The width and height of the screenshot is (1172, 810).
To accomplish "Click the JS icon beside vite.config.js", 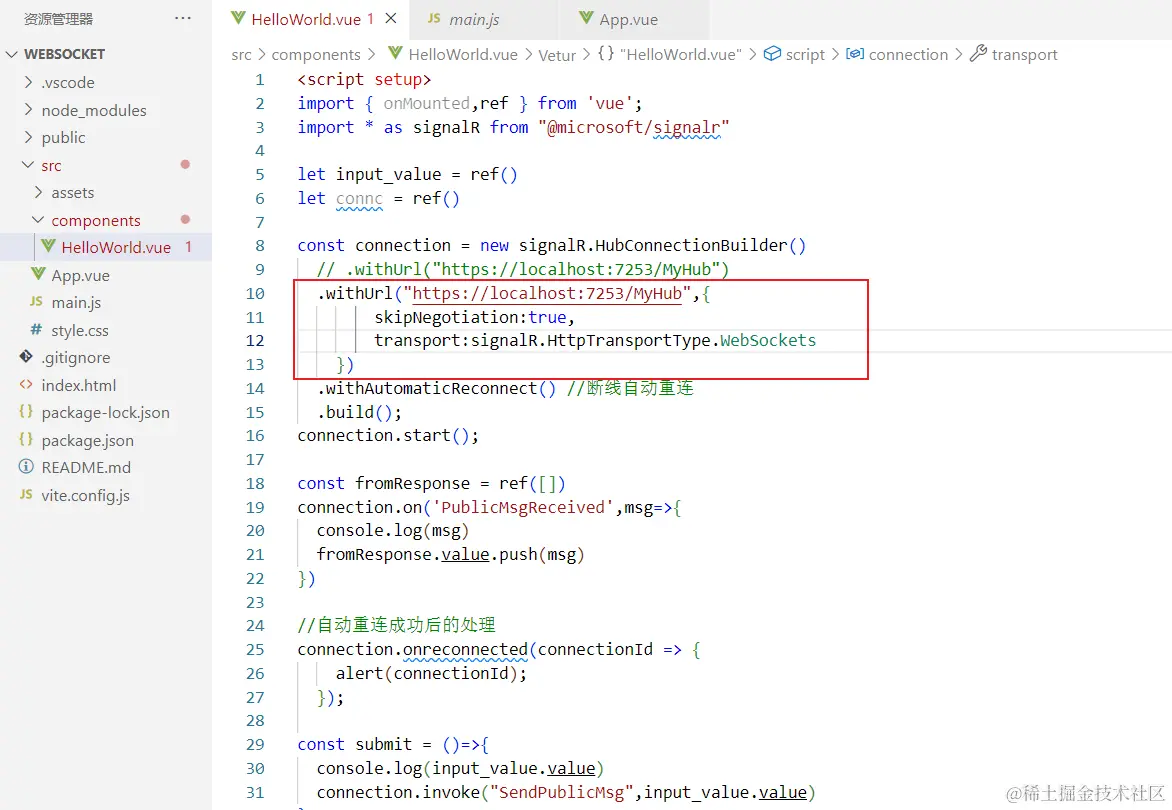I will (26, 494).
